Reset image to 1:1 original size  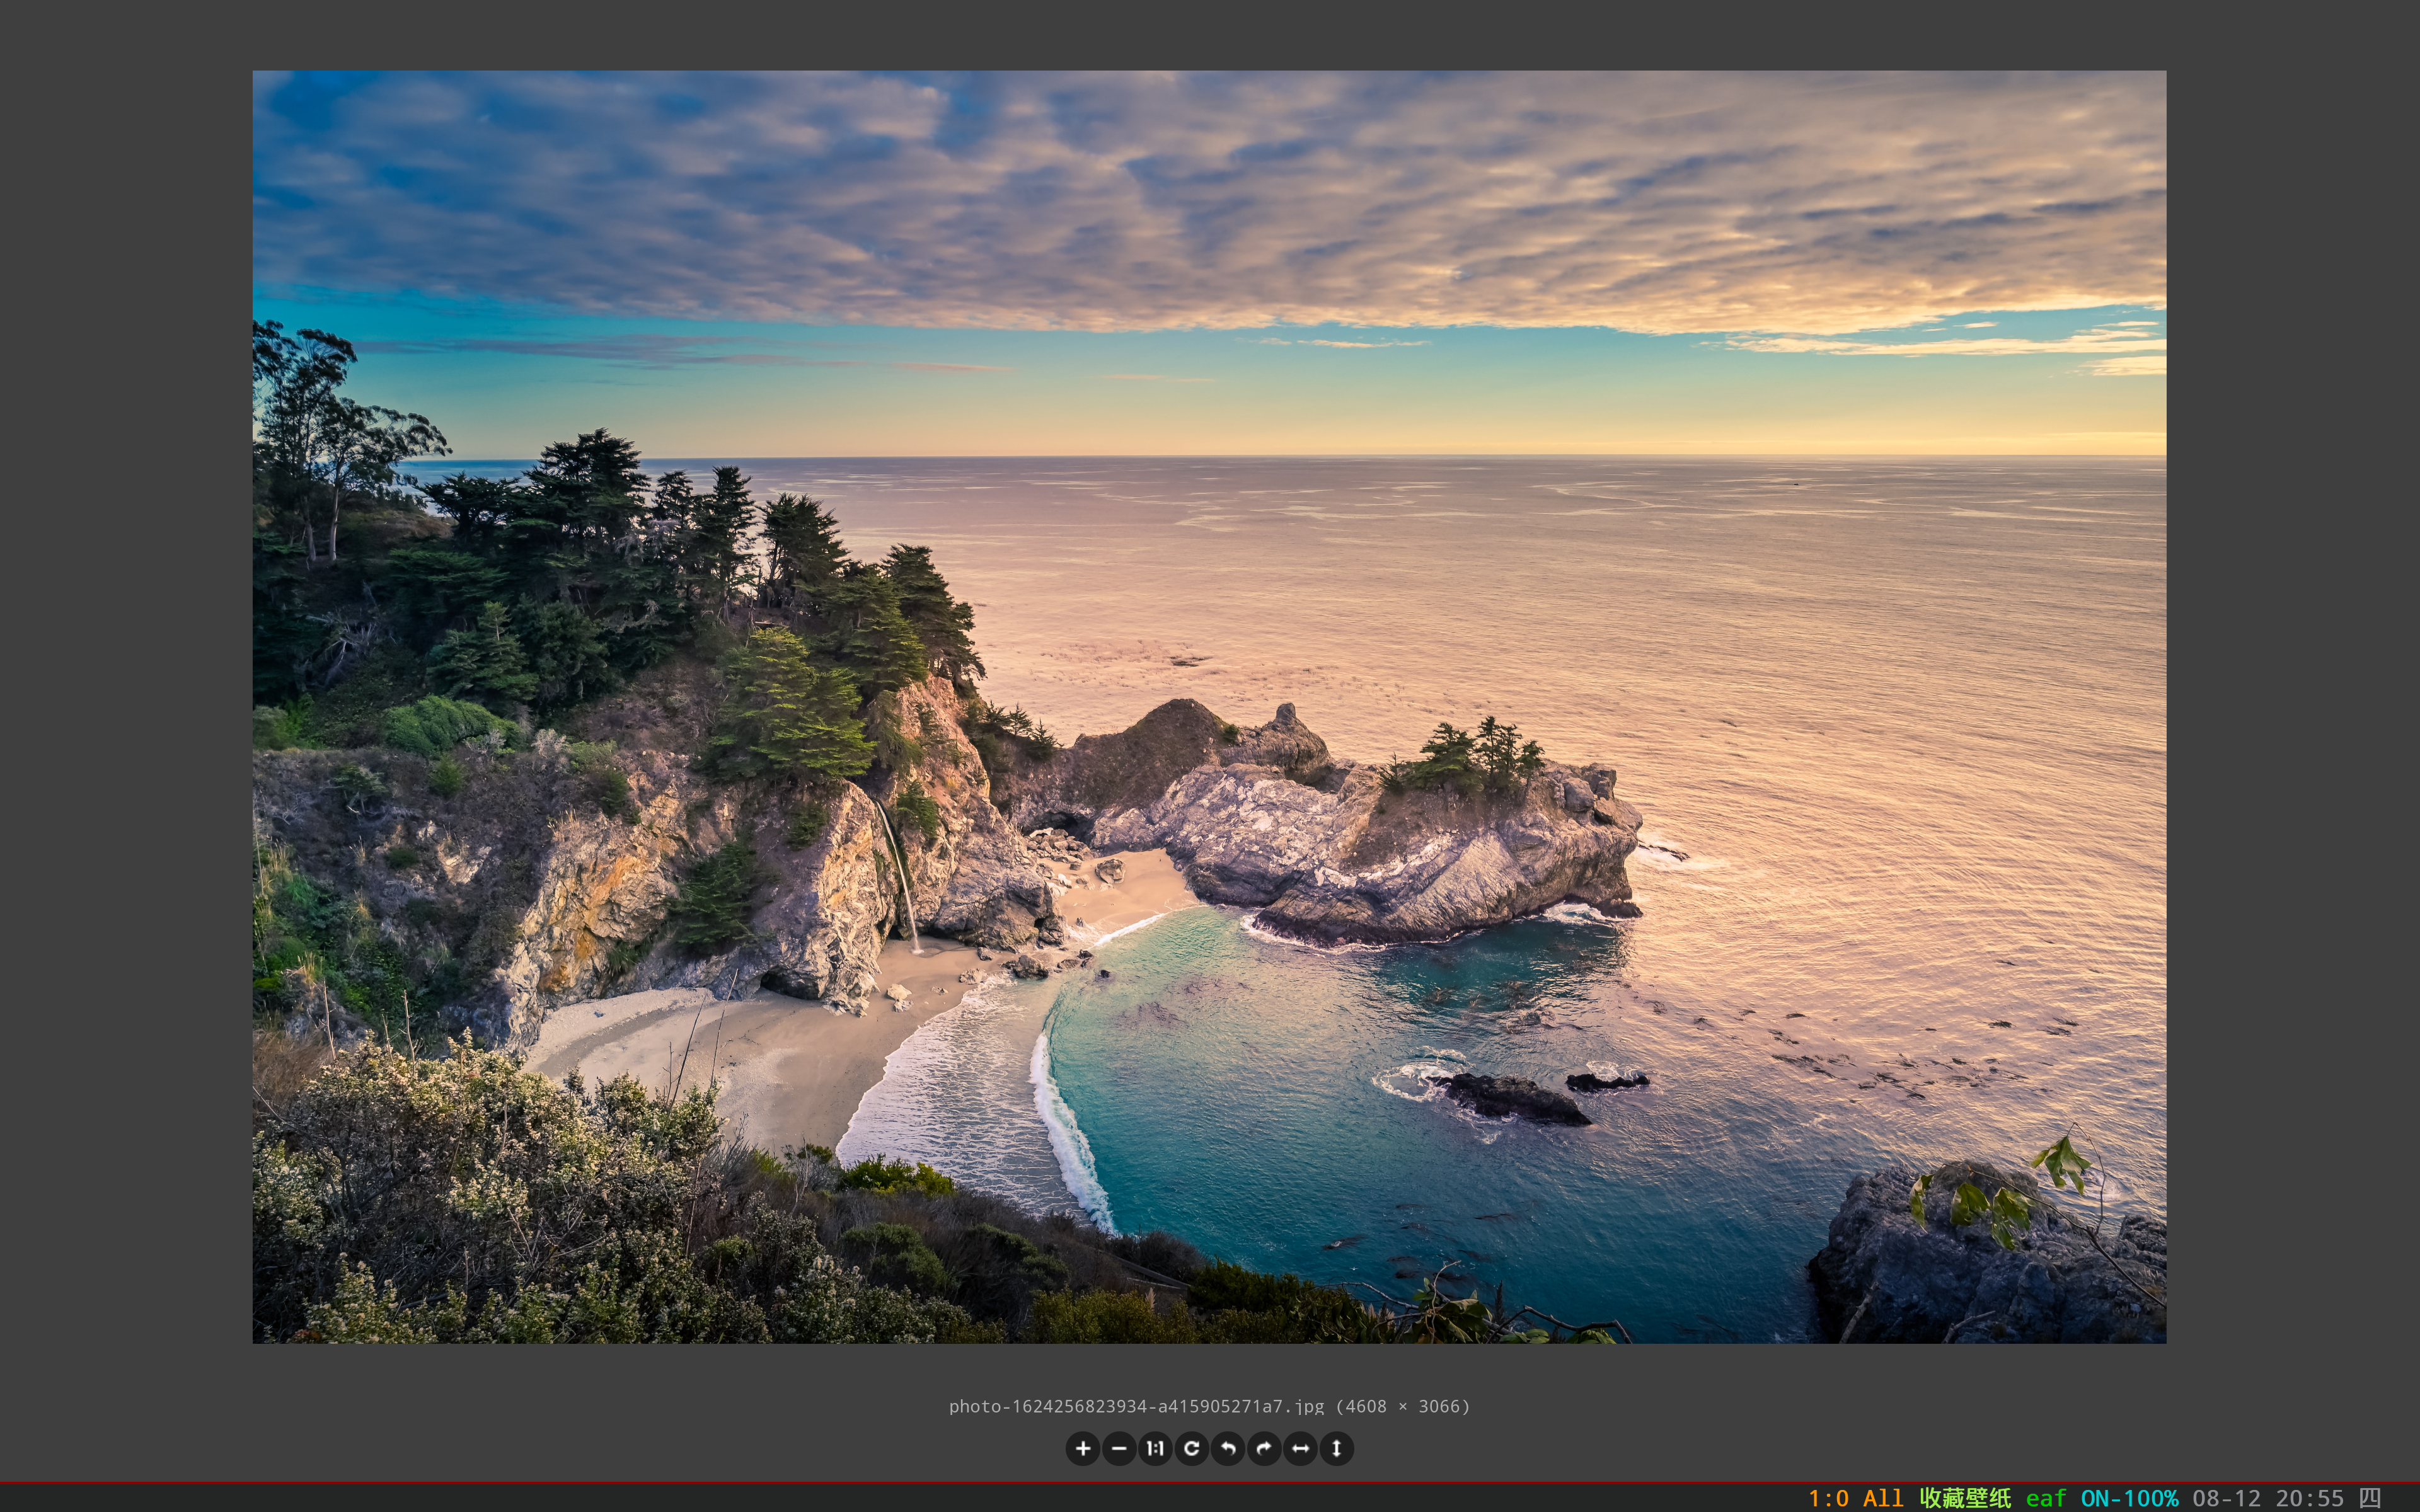tap(1155, 1448)
